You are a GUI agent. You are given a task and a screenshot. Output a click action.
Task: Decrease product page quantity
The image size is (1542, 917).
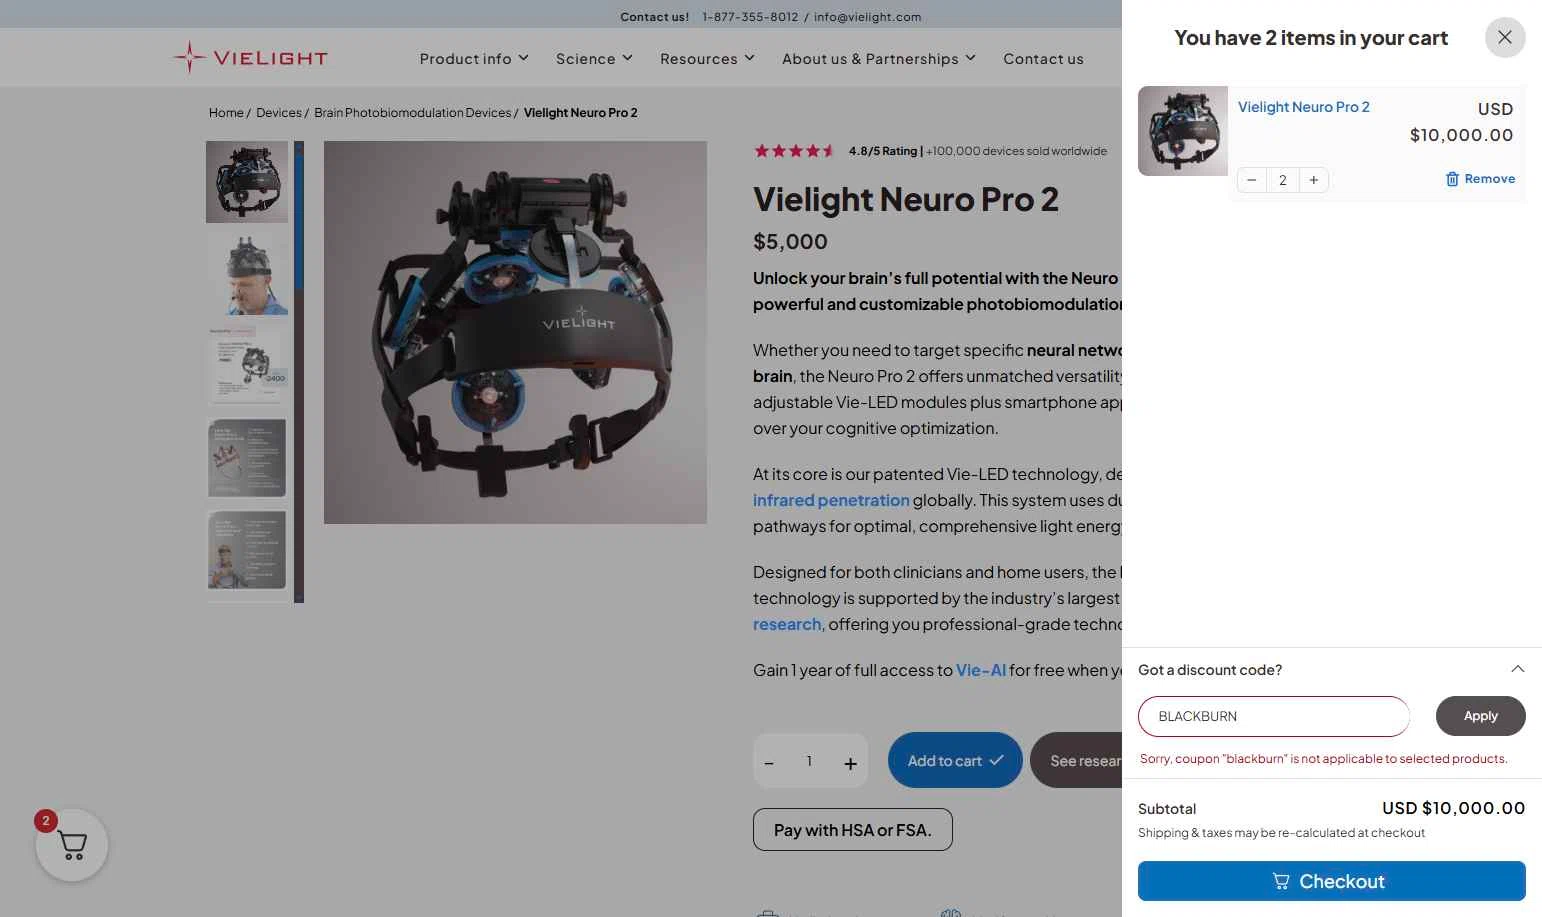tap(769, 763)
